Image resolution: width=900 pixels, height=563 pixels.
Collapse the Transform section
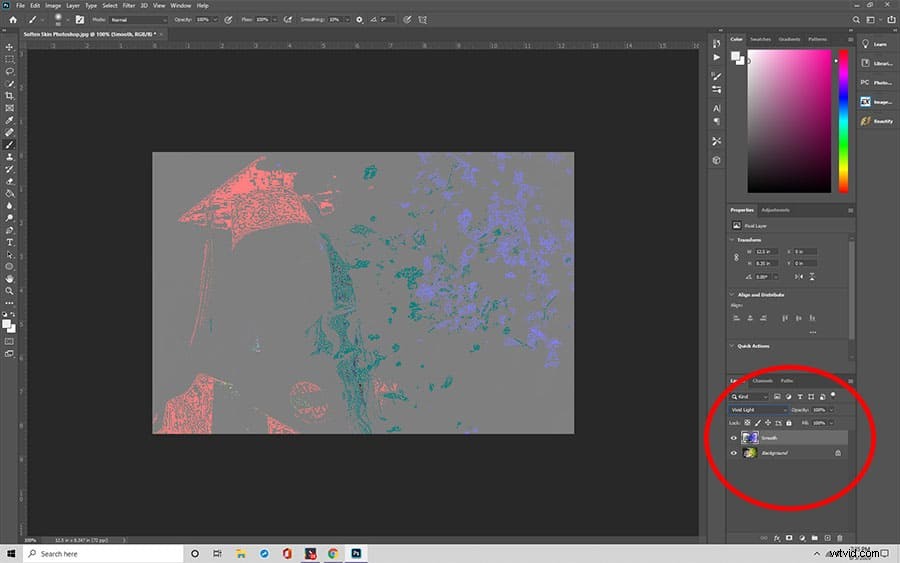[732, 240]
